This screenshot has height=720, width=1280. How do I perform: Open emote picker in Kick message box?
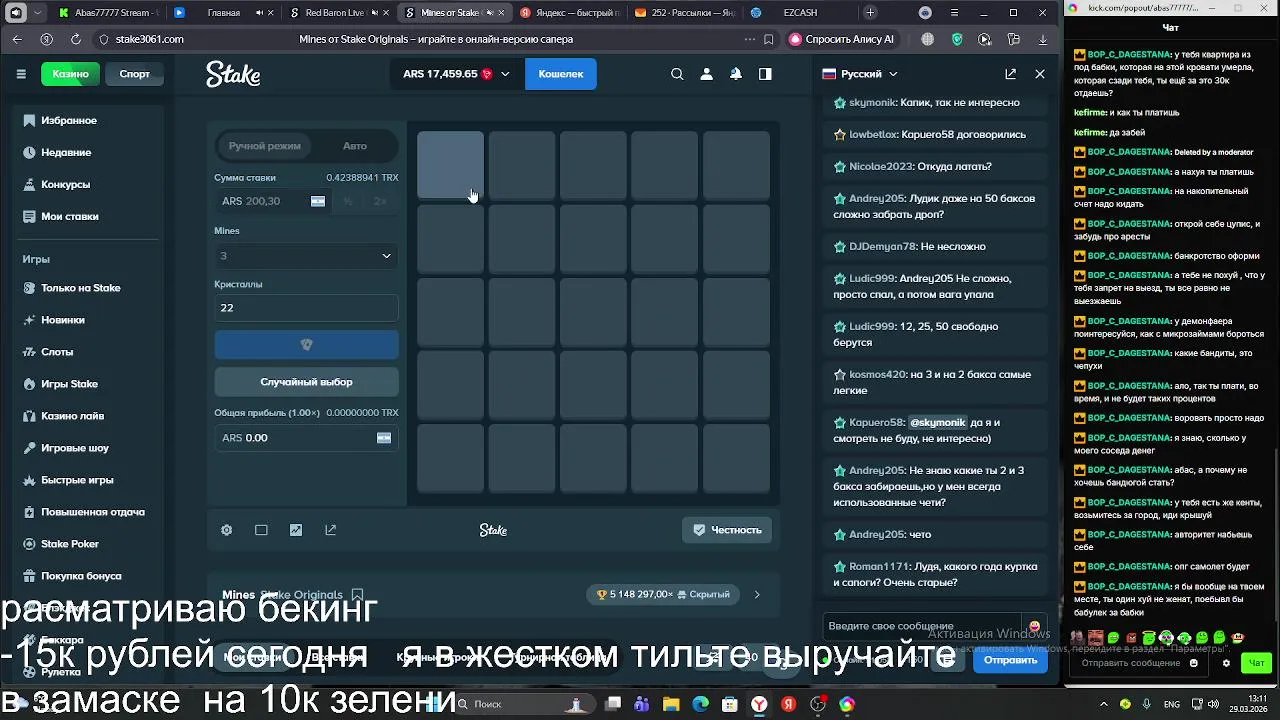(1195, 663)
